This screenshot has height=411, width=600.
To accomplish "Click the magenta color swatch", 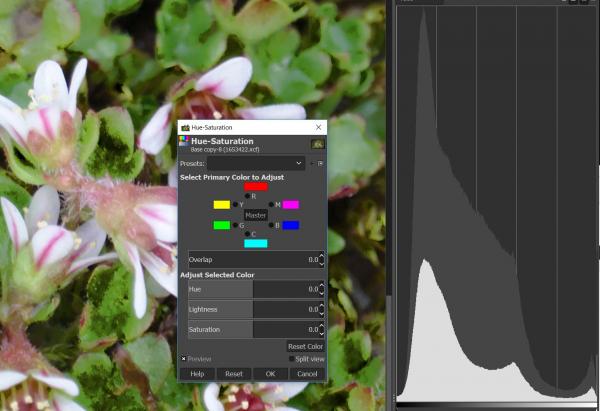I will point(290,205).
